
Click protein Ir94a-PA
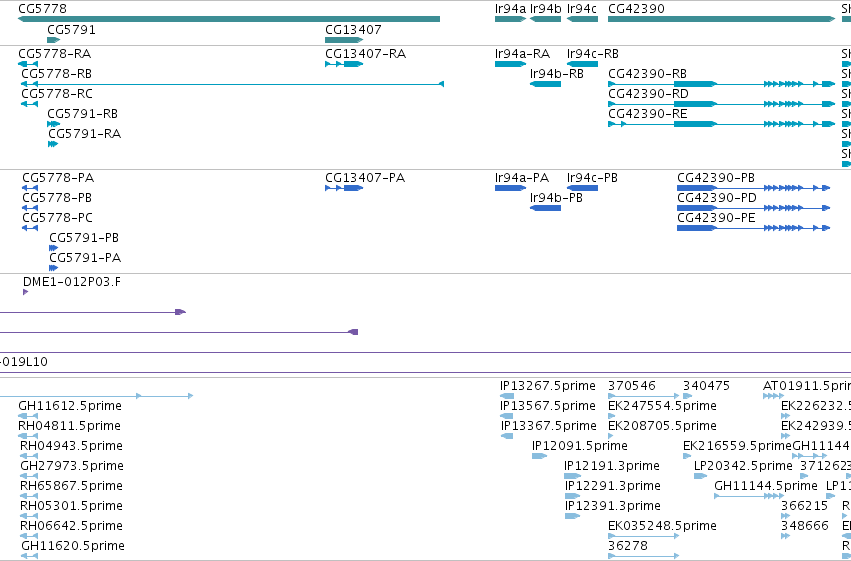coord(510,188)
